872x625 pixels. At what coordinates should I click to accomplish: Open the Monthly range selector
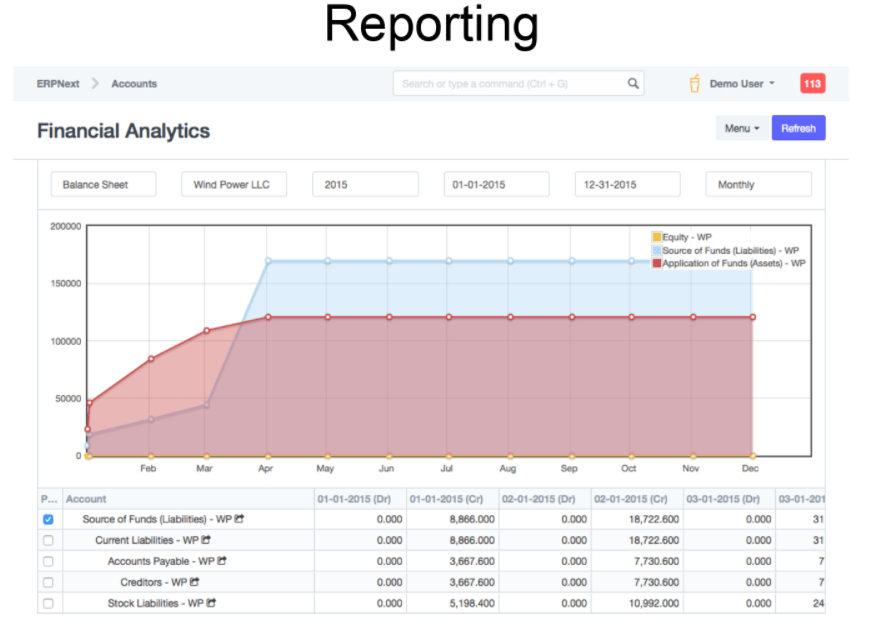point(759,185)
